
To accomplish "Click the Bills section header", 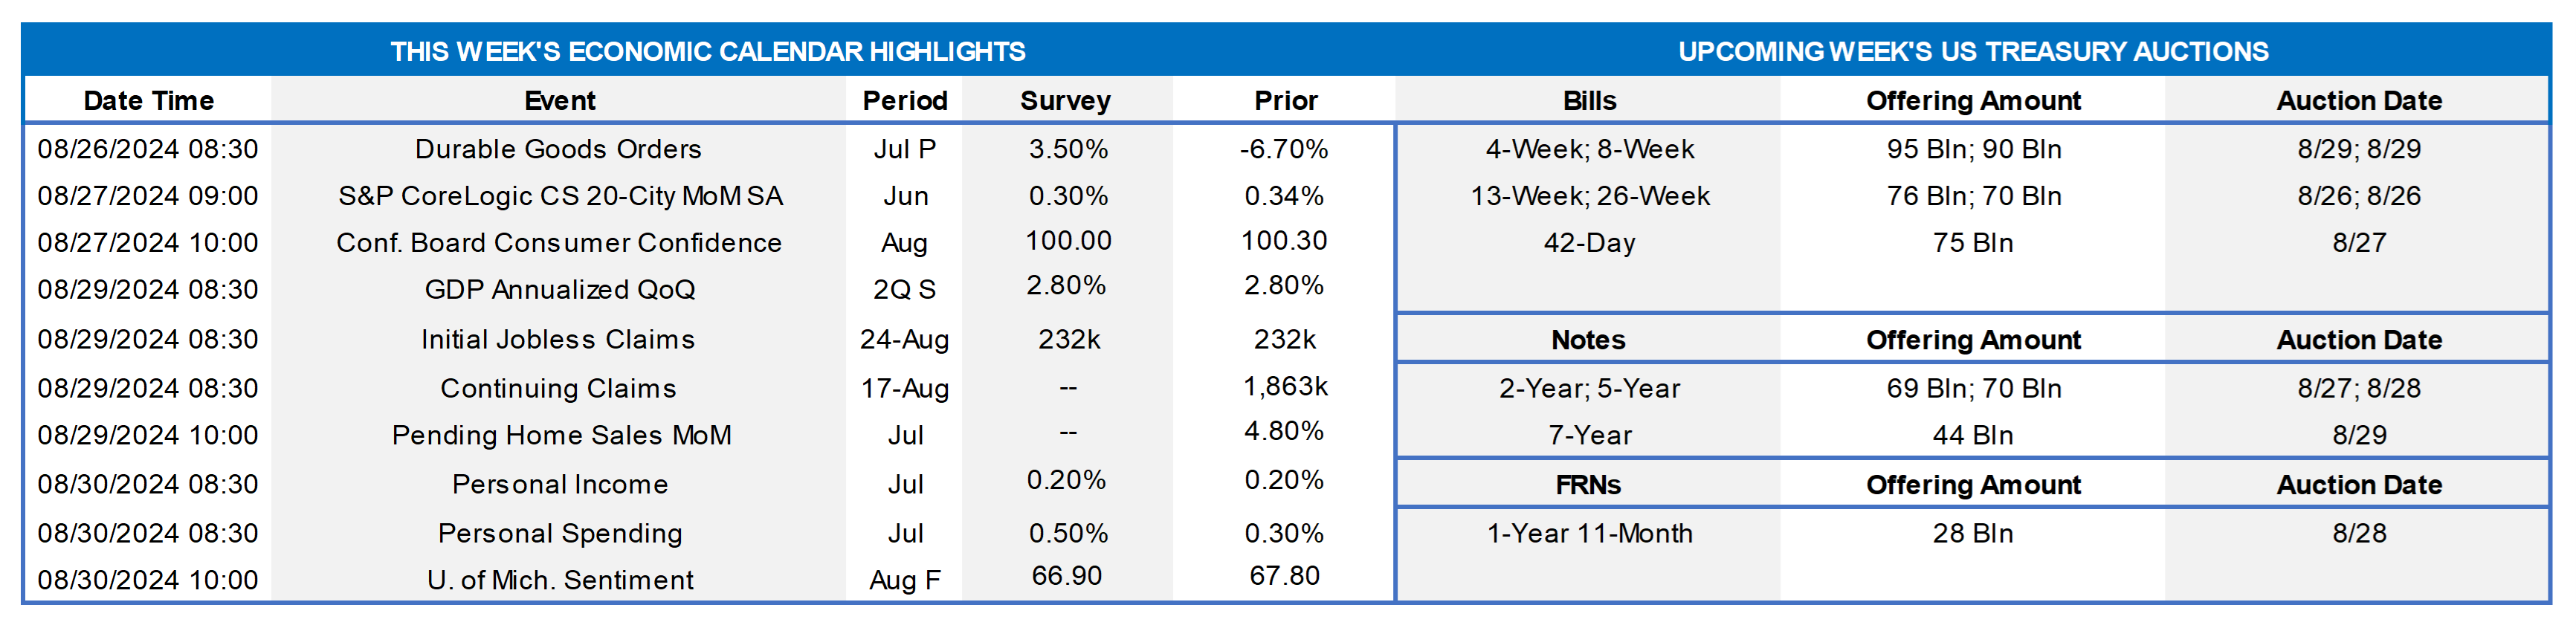I will pyautogui.click(x=1589, y=101).
